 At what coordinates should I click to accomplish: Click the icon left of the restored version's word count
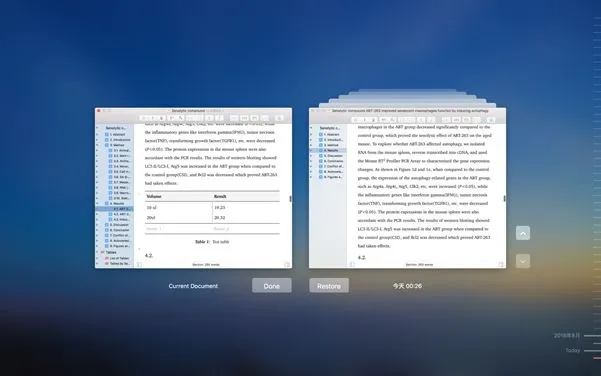[x=352, y=264]
